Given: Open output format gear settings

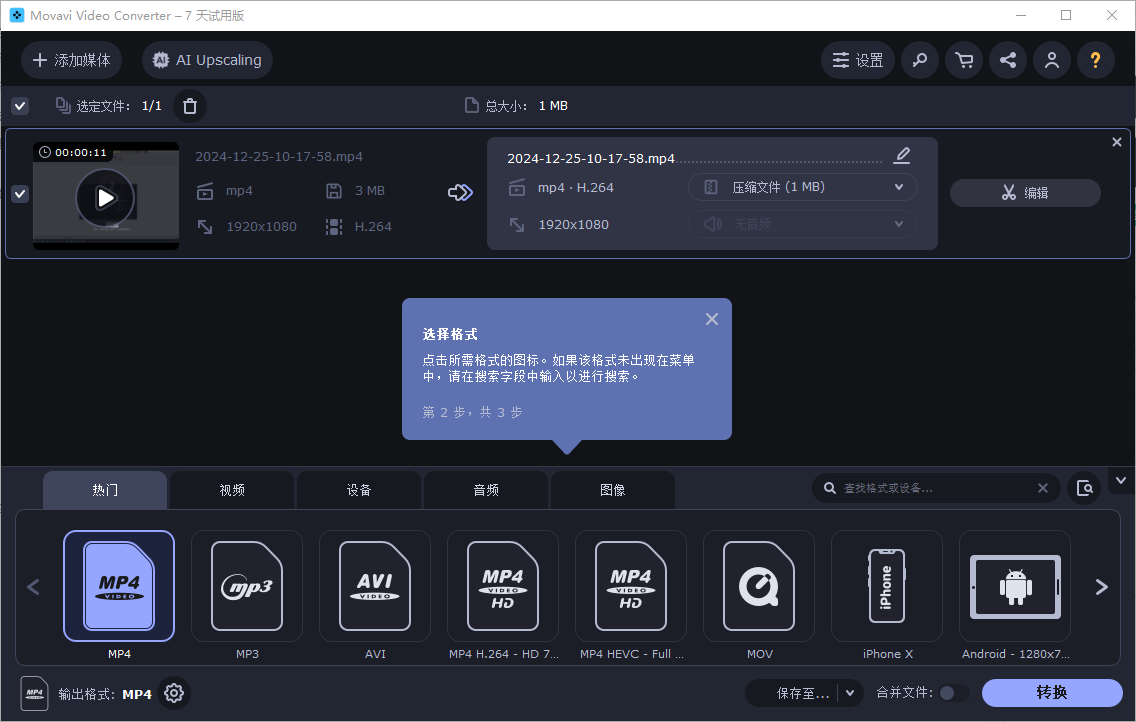Looking at the screenshot, I should [x=173, y=693].
